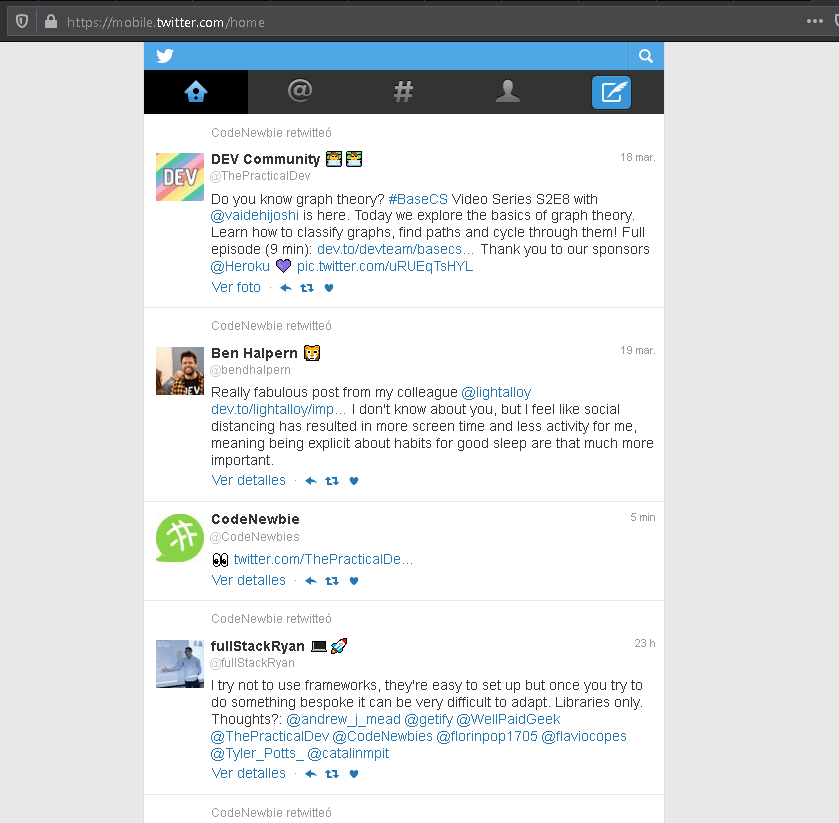Retweet the CodeNewbie tweet
The width and height of the screenshot is (839, 823).
point(332,581)
